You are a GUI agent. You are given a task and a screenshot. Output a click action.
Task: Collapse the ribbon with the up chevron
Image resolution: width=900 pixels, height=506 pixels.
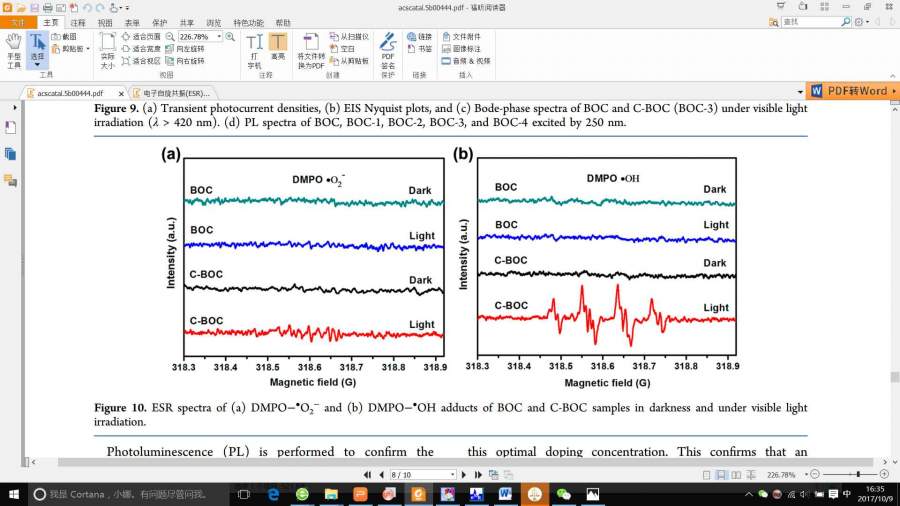[x=893, y=76]
